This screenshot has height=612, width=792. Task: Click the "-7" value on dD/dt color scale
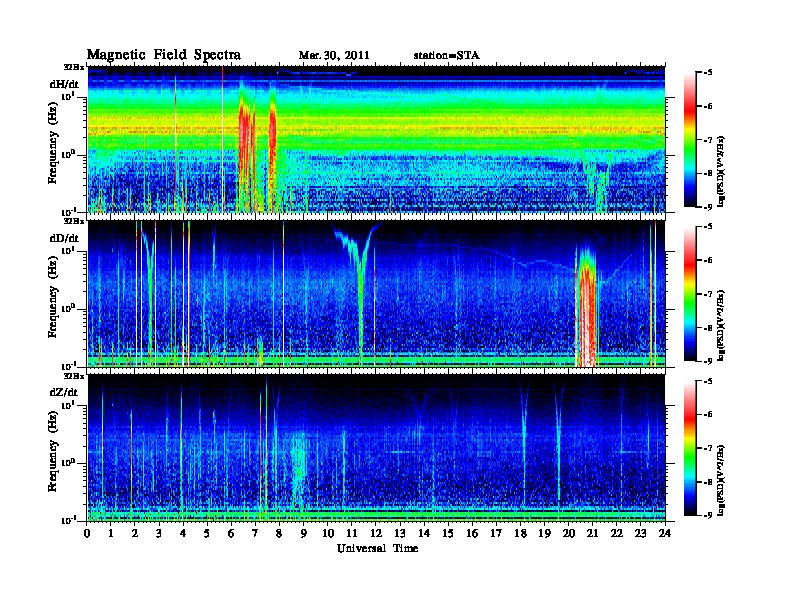click(707, 294)
